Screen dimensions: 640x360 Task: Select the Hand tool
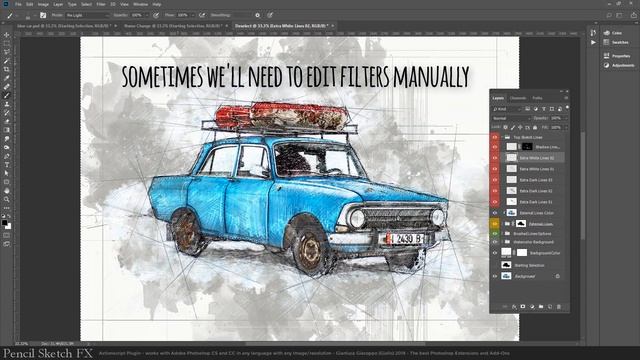[x=7, y=191]
